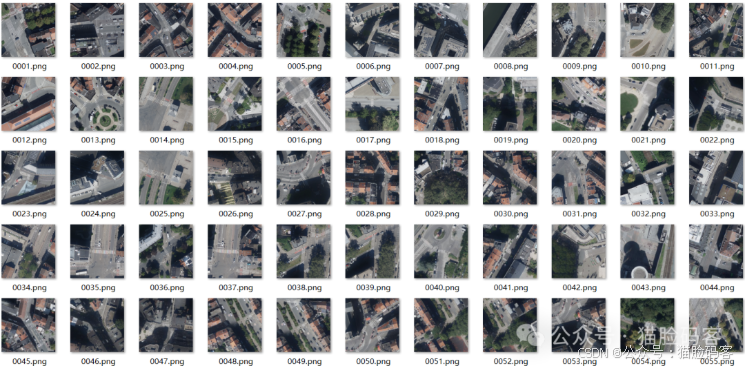Click the file name 0017.png
This screenshot has height=366, width=745.
point(373,140)
